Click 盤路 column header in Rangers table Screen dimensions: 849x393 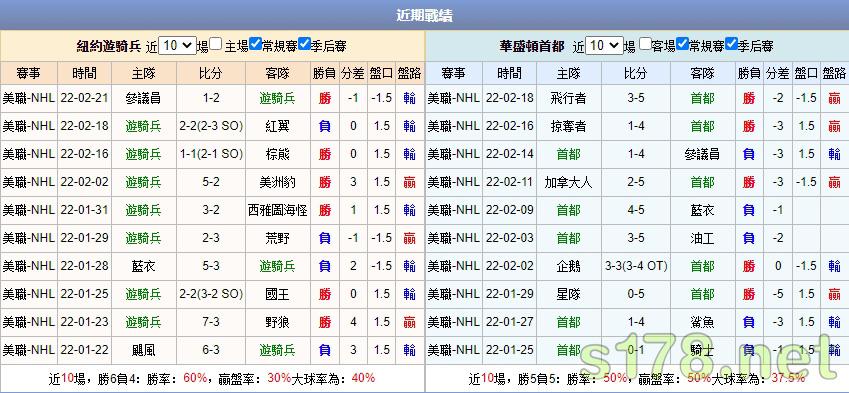409,73
